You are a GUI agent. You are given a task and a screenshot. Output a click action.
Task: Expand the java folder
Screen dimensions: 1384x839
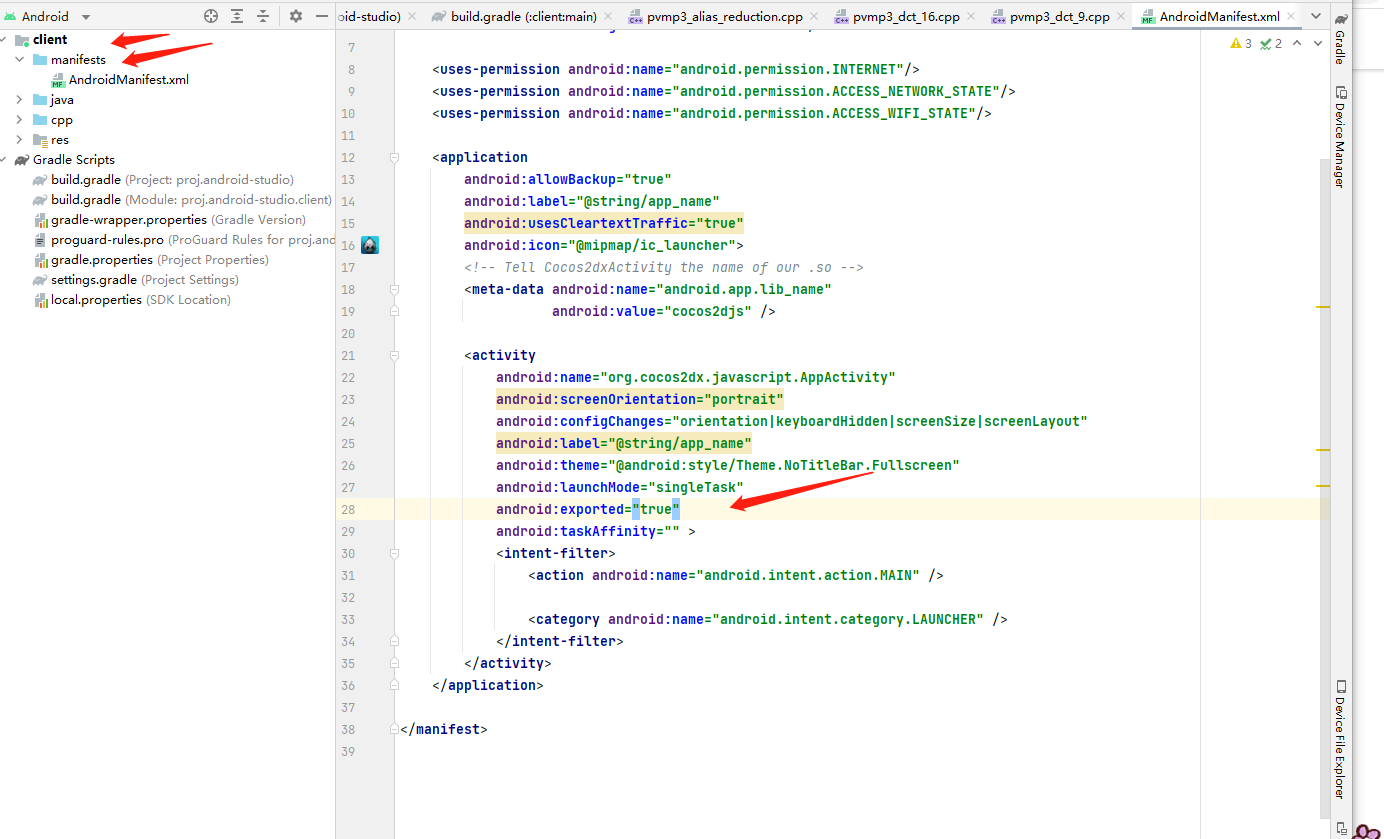19,100
